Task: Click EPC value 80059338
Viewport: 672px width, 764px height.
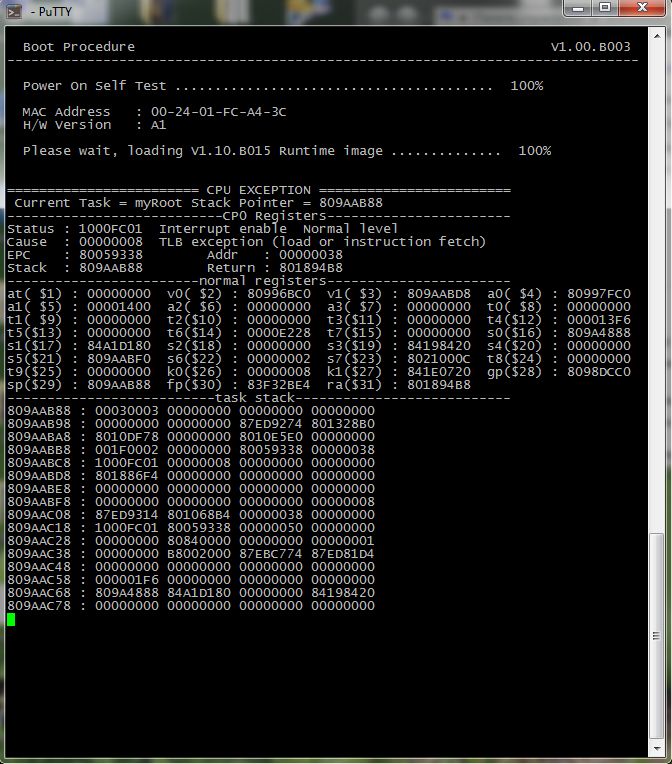Action: pos(111,255)
